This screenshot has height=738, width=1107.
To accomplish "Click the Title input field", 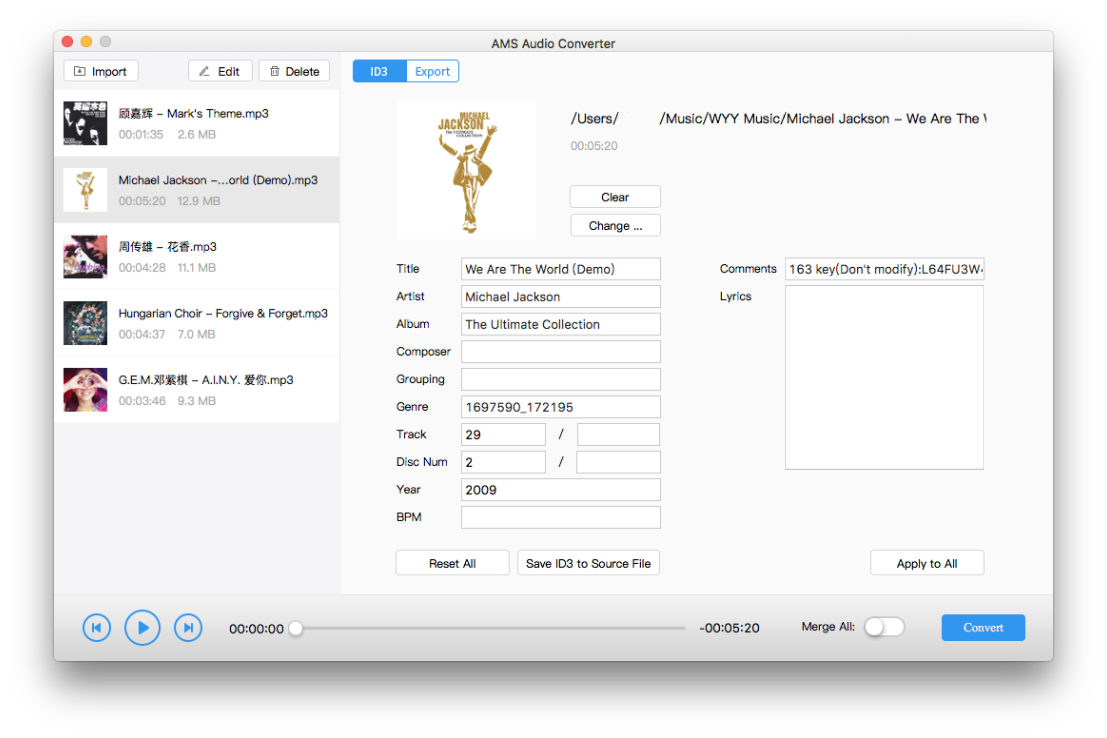I will point(561,269).
